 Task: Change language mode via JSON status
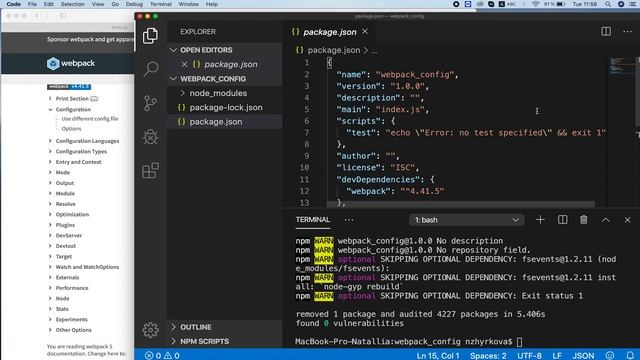coord(583,356)
